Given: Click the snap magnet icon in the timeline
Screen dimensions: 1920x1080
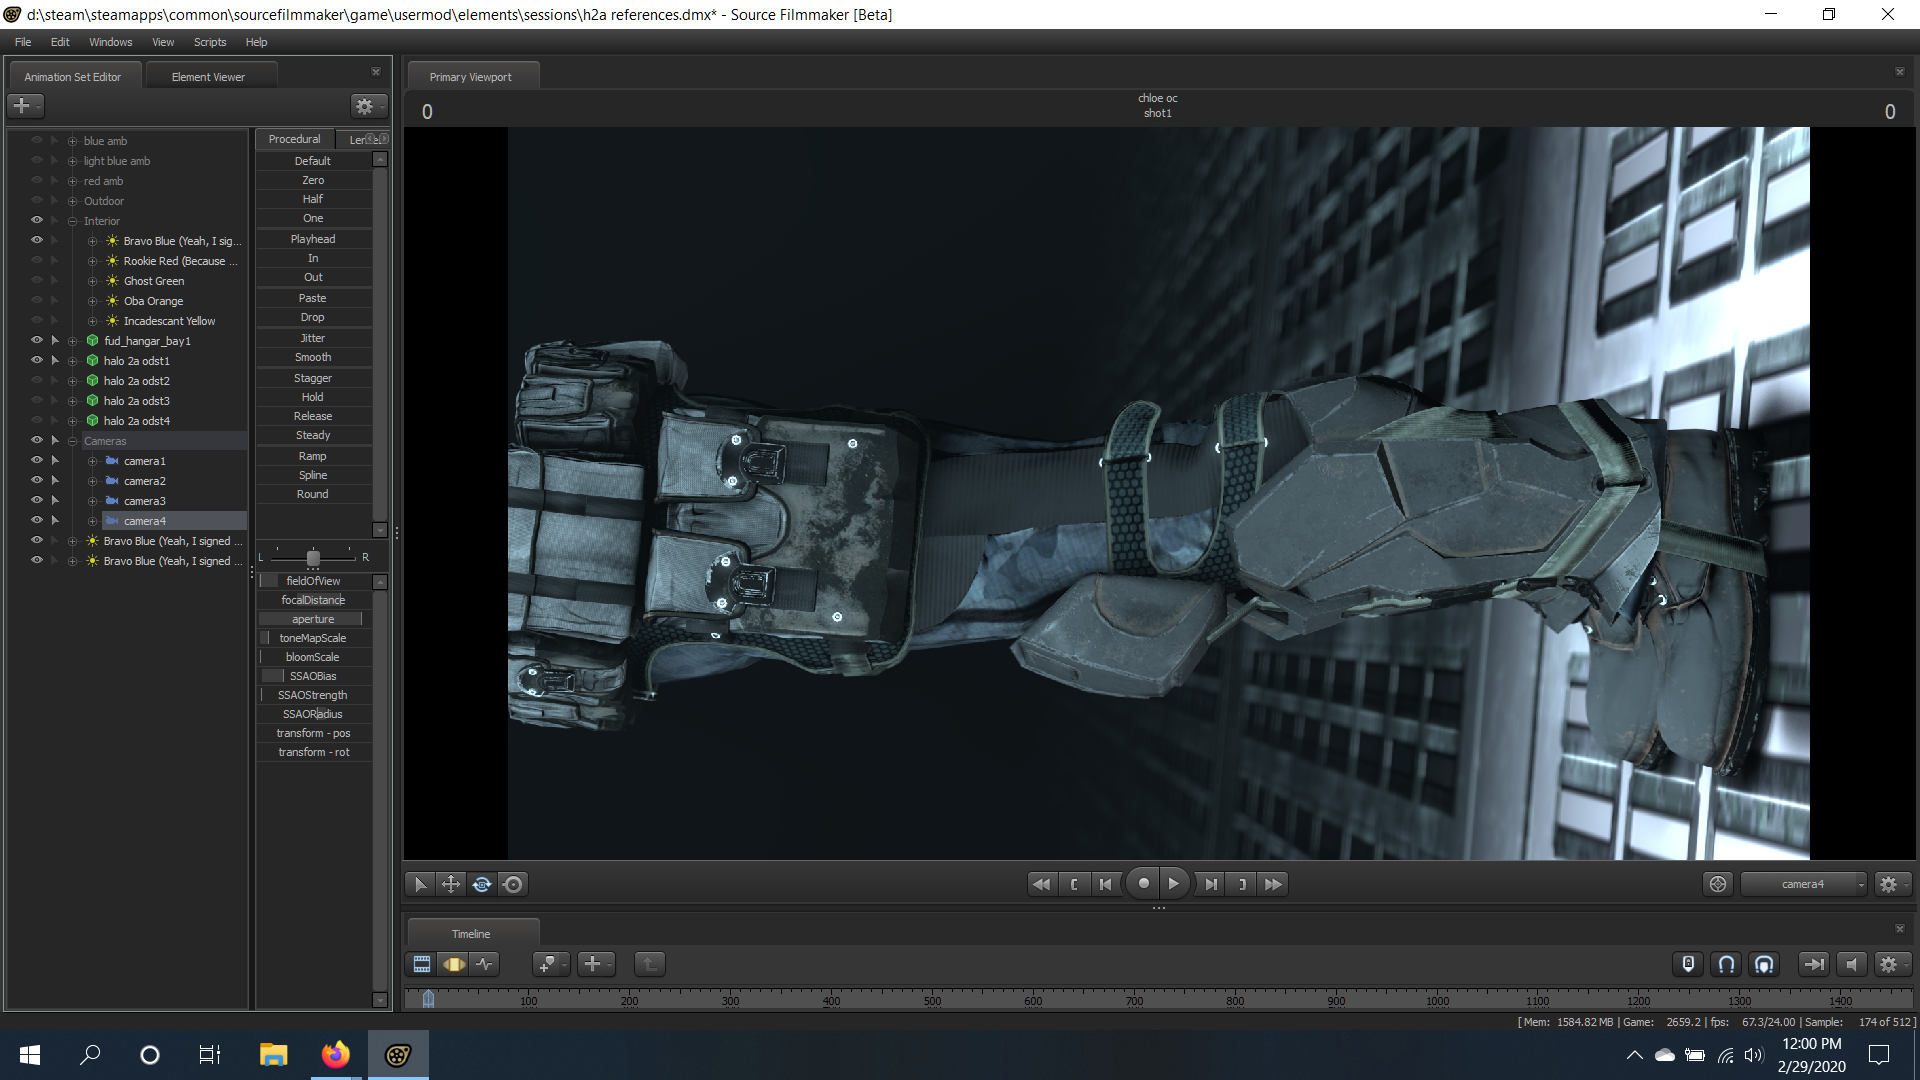Looking at the screenshot, I should [1726, 964].
